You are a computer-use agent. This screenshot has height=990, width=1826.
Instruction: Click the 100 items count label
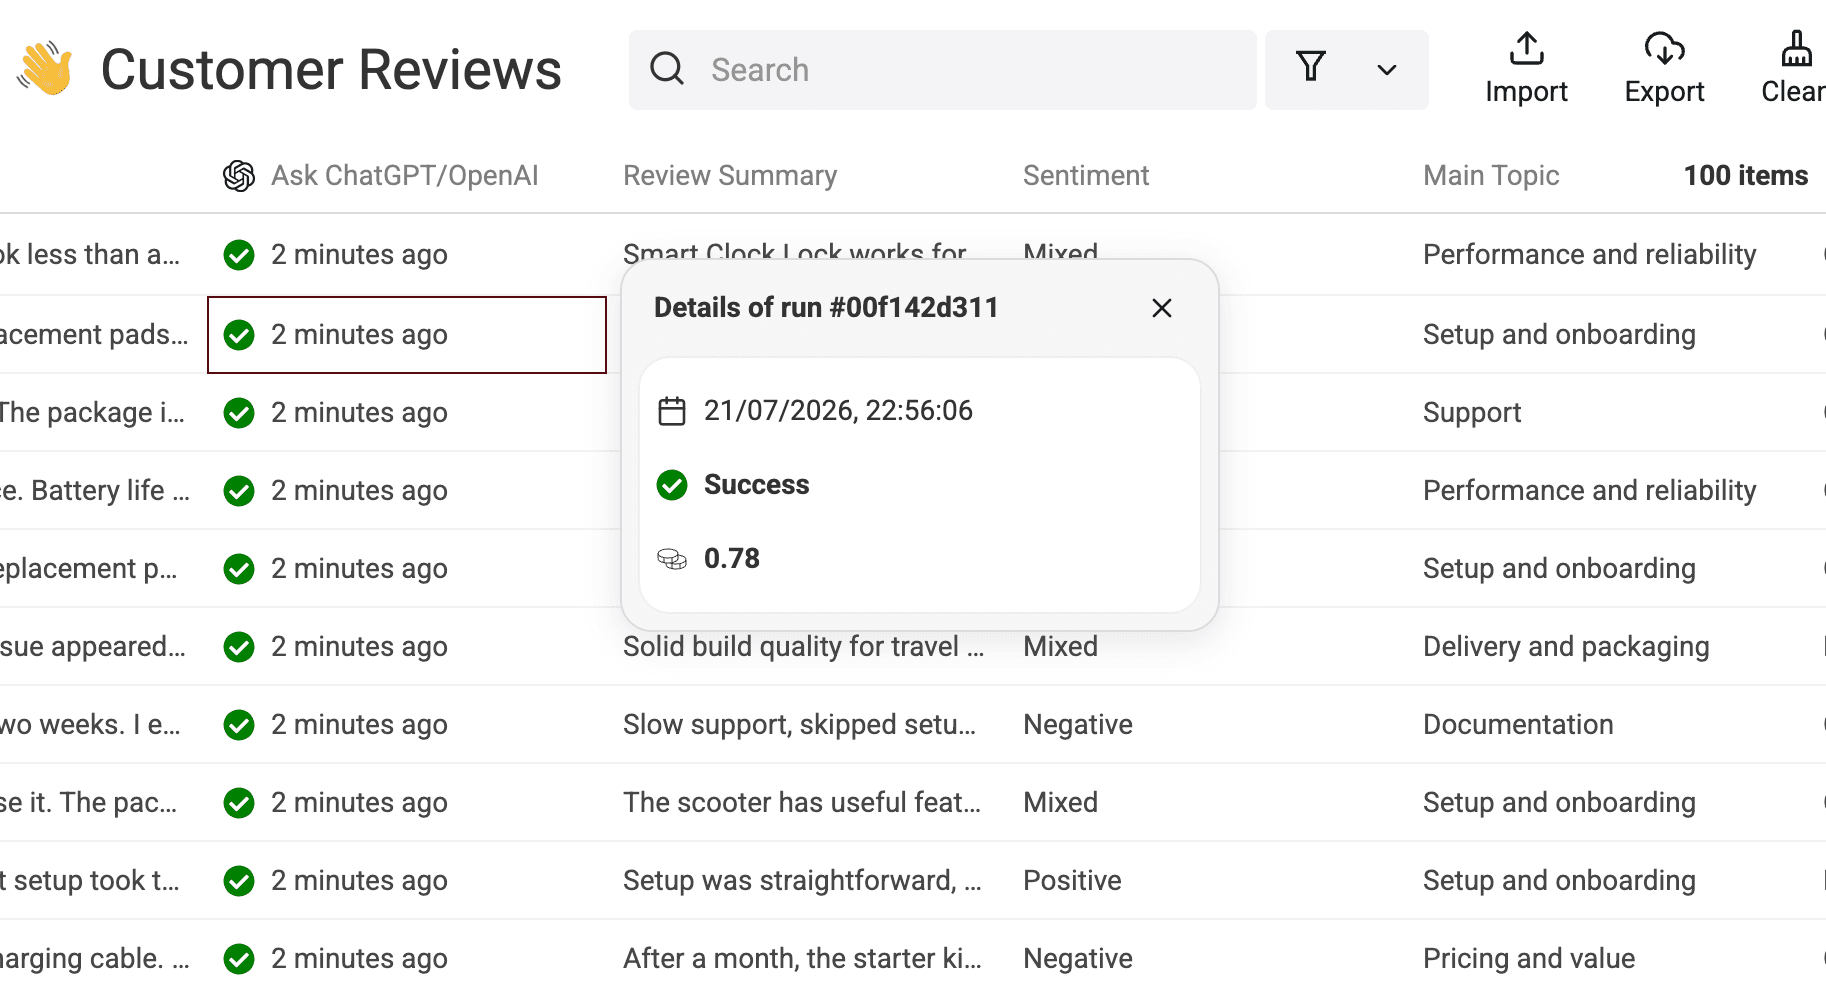click(1746, 176)
